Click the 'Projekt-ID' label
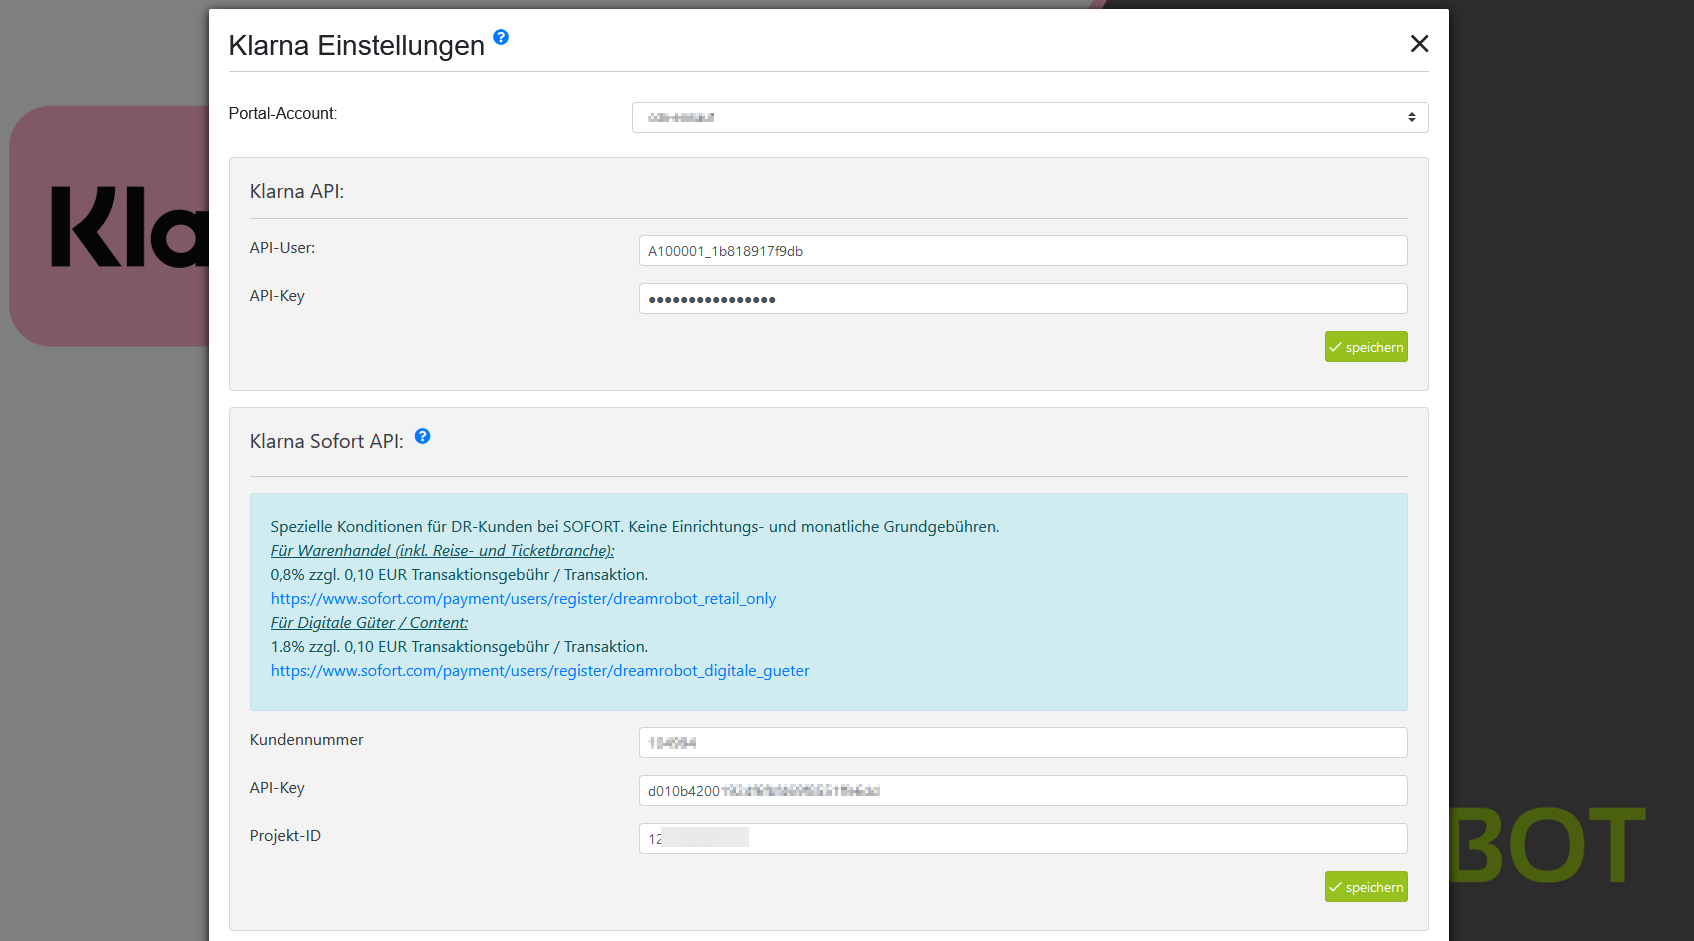 coord(285,836)
